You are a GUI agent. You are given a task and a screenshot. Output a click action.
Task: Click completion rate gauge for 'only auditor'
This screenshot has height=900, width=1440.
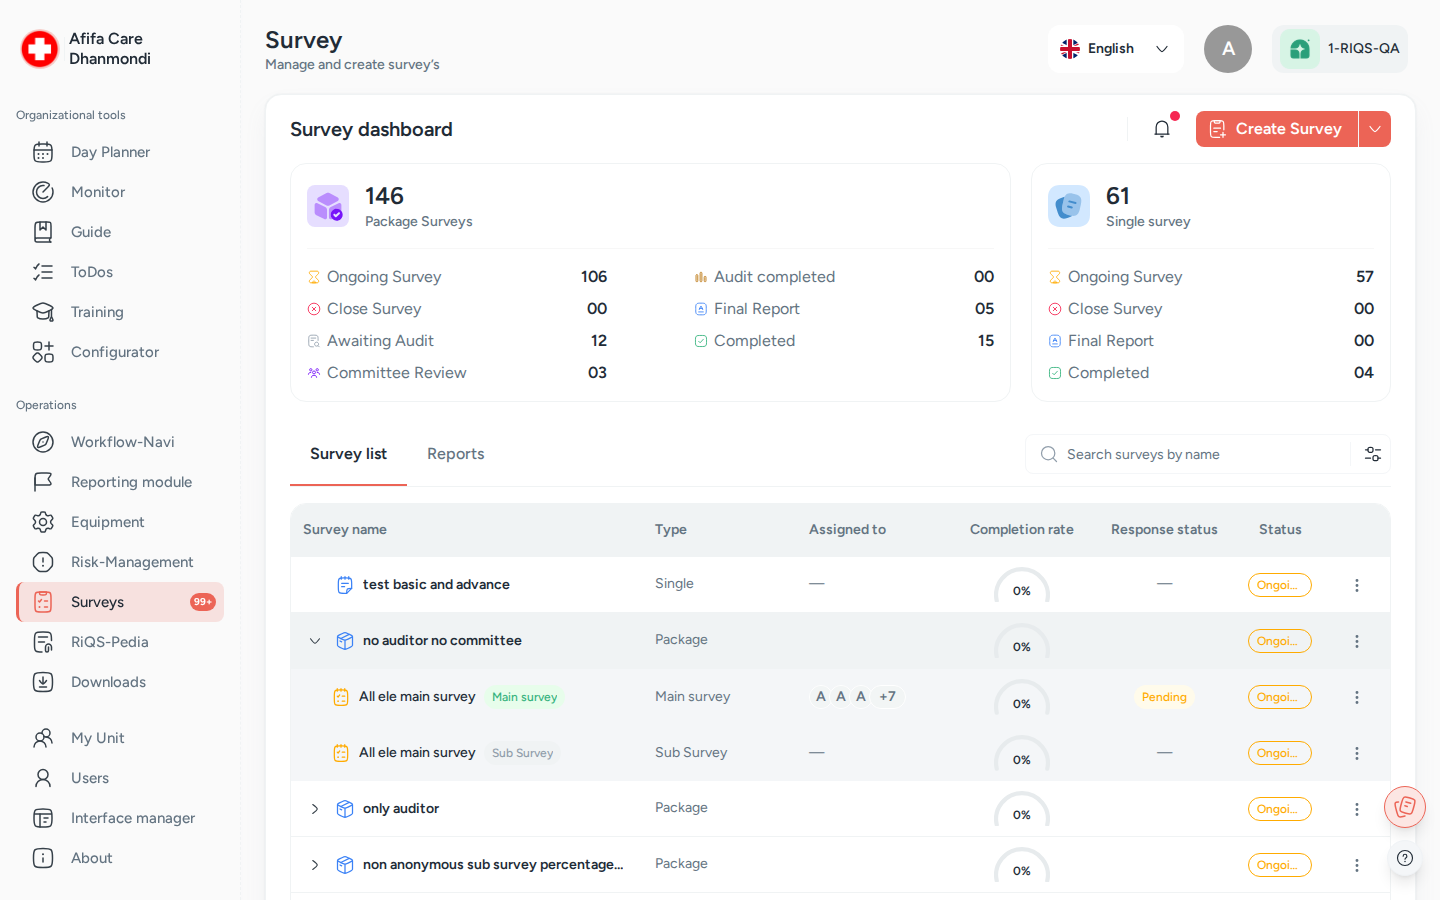tap(1021, 809)
